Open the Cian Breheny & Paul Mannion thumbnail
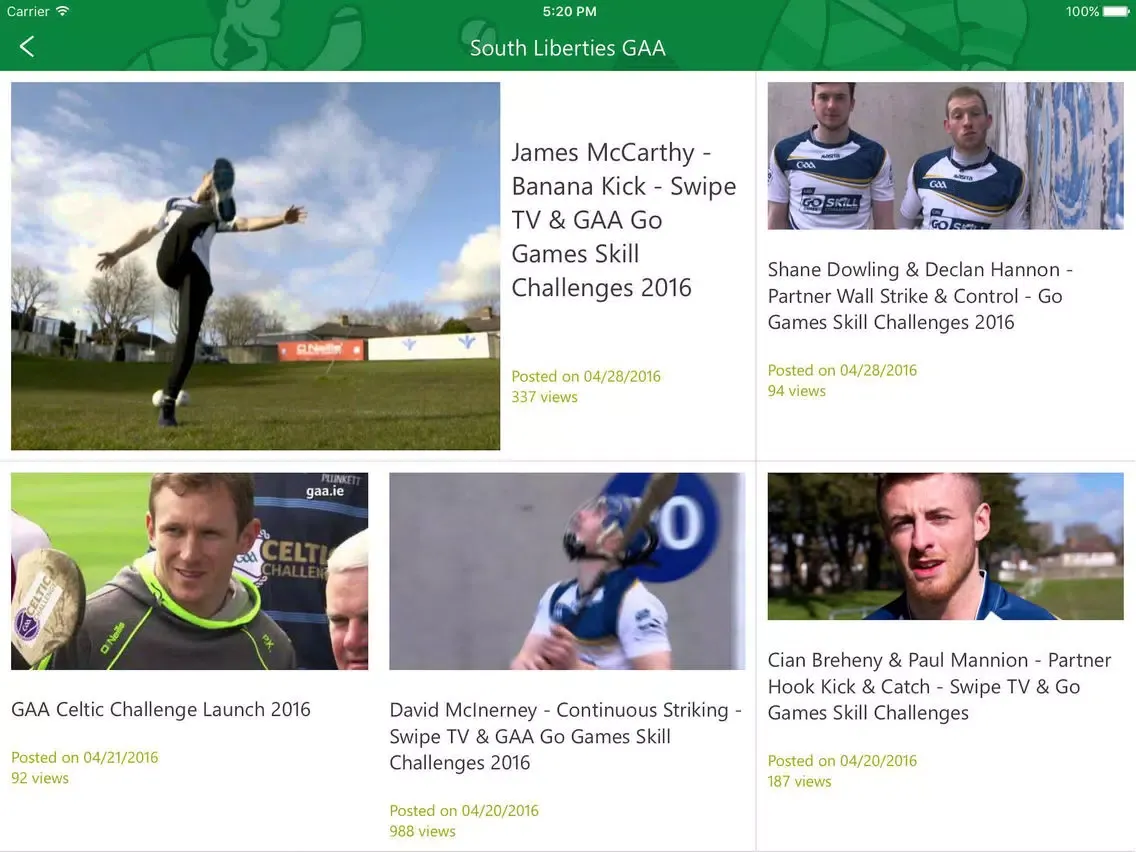 click(945, 546)
